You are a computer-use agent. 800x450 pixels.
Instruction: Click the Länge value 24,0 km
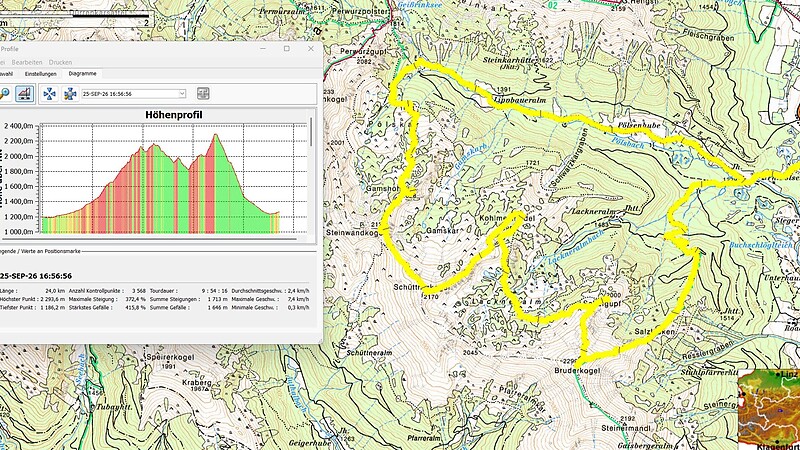pos(55,291)
